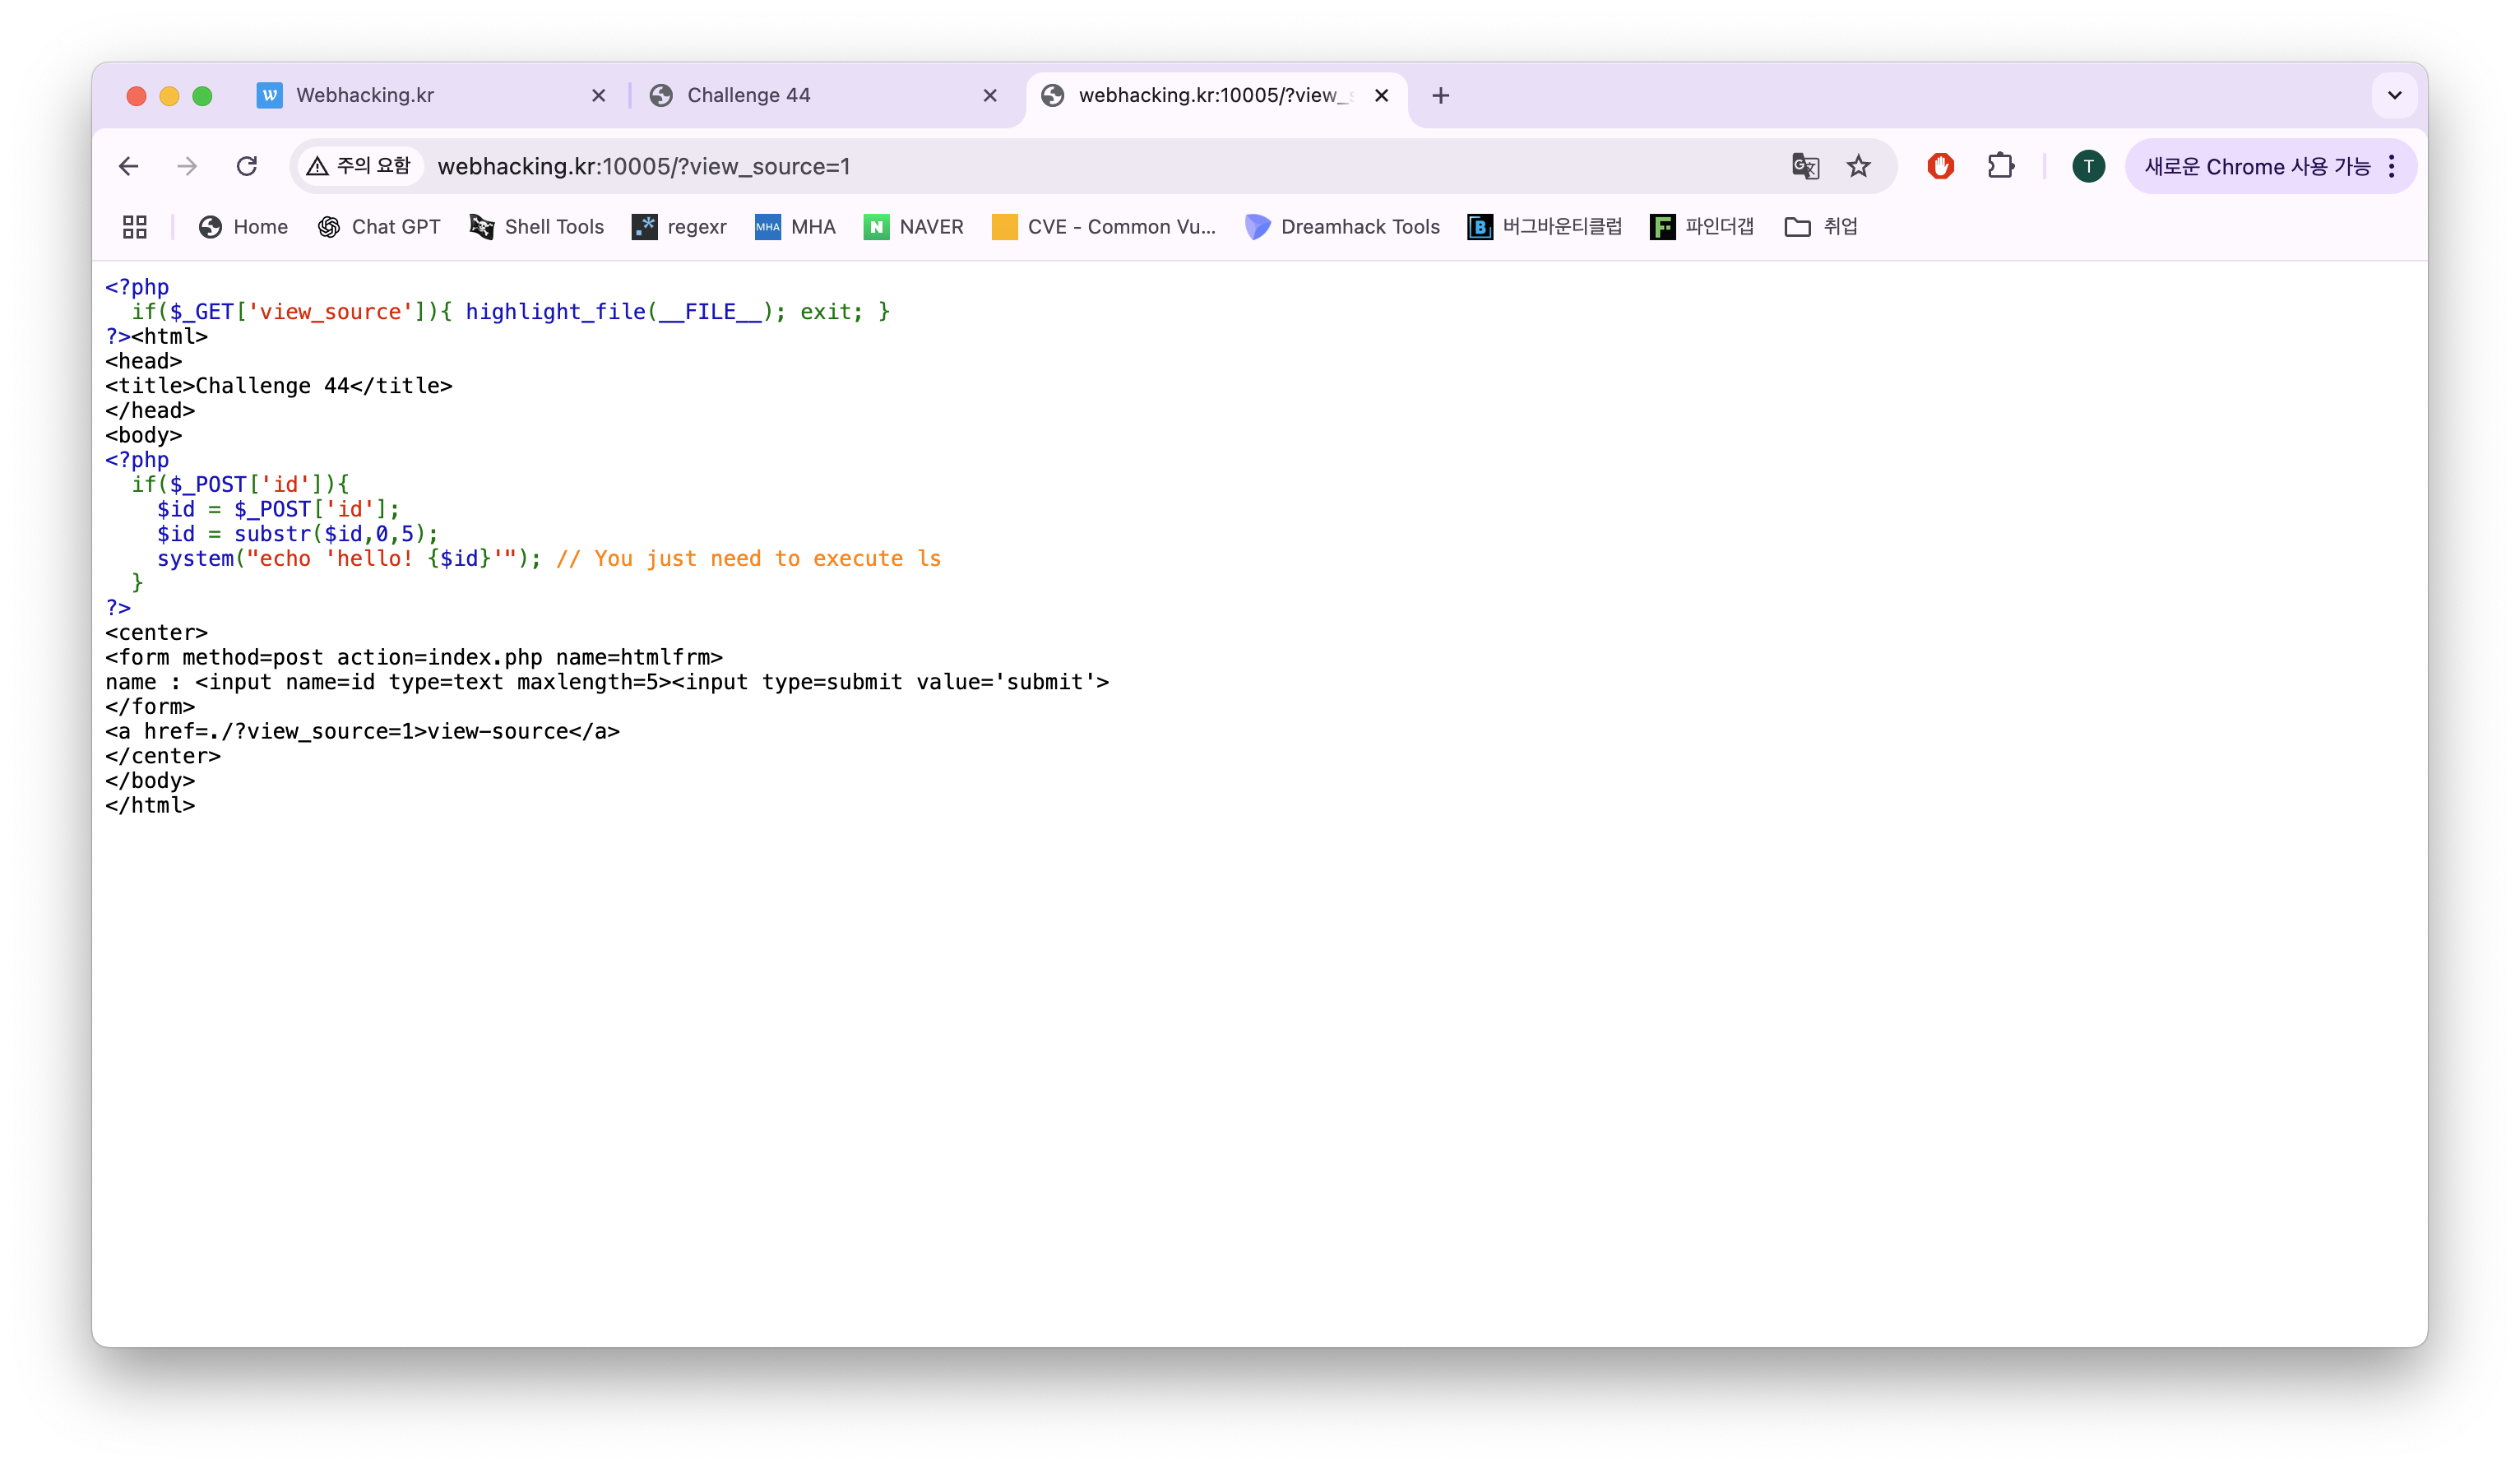Click the forward navigation arrow
2520x1469 pixels.
click(187, 166)
